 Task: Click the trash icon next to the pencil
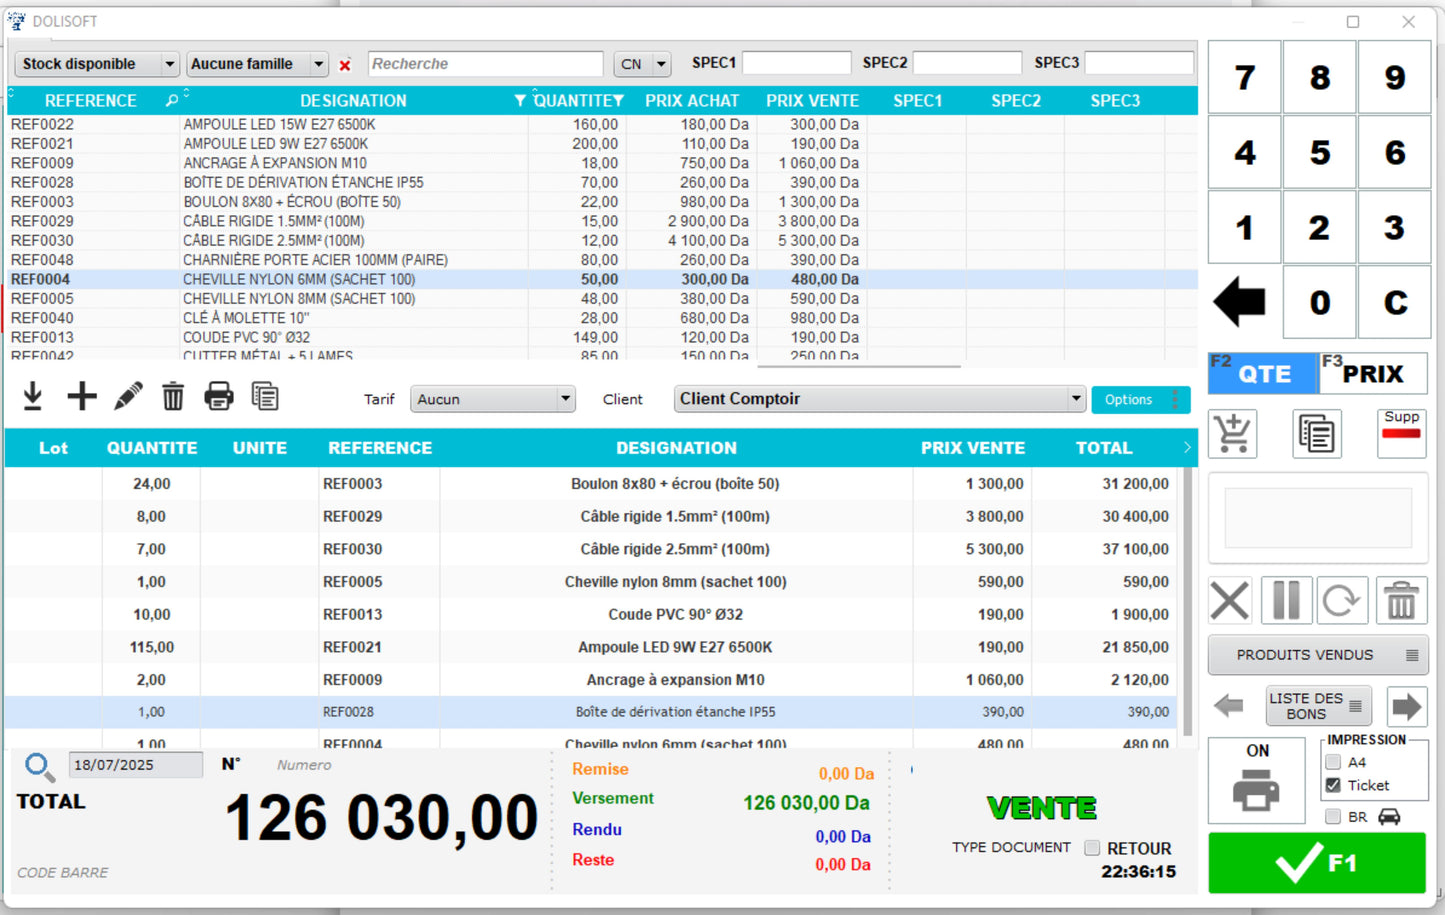point(173,396)
